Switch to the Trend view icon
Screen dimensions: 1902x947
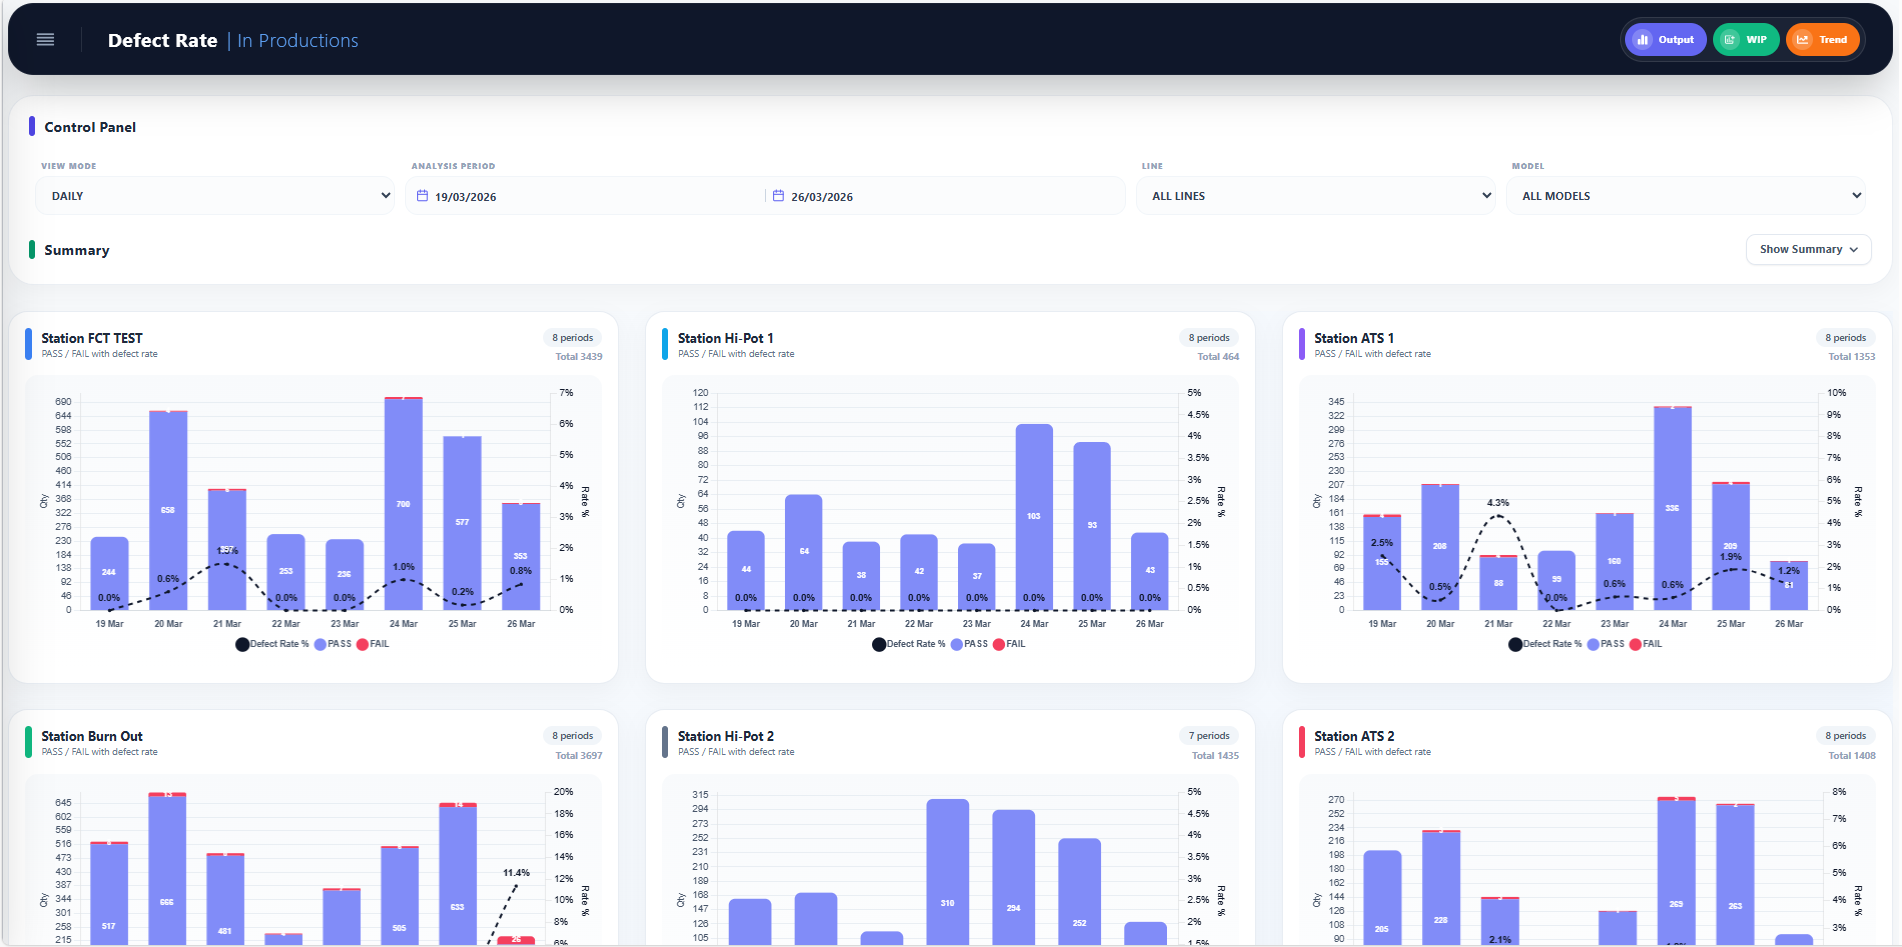pyautogui.click(x=1823, y=40)
